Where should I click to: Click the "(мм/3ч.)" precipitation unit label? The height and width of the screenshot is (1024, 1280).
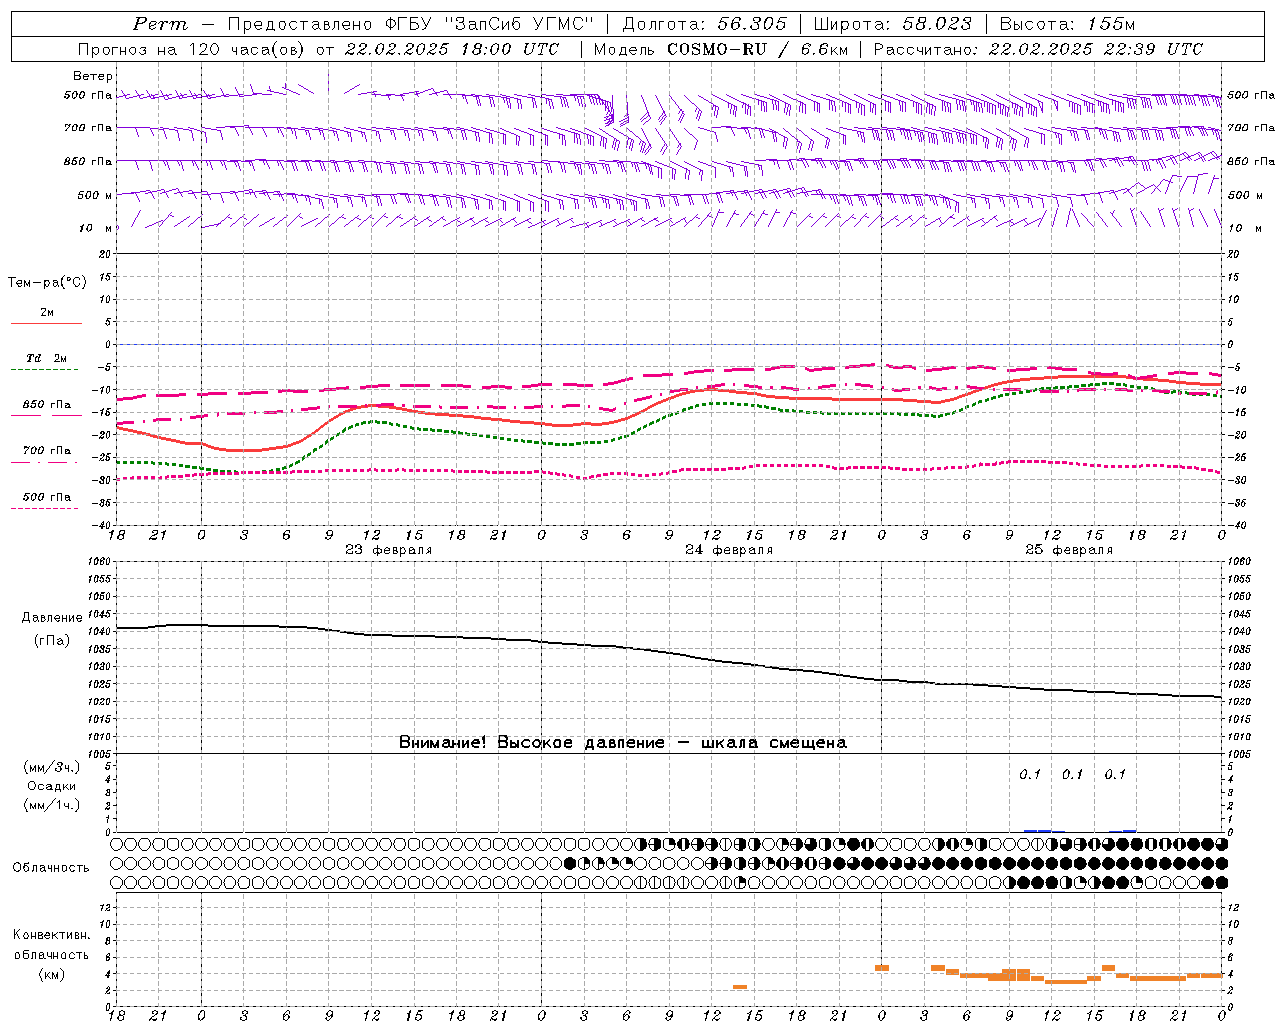52,767
